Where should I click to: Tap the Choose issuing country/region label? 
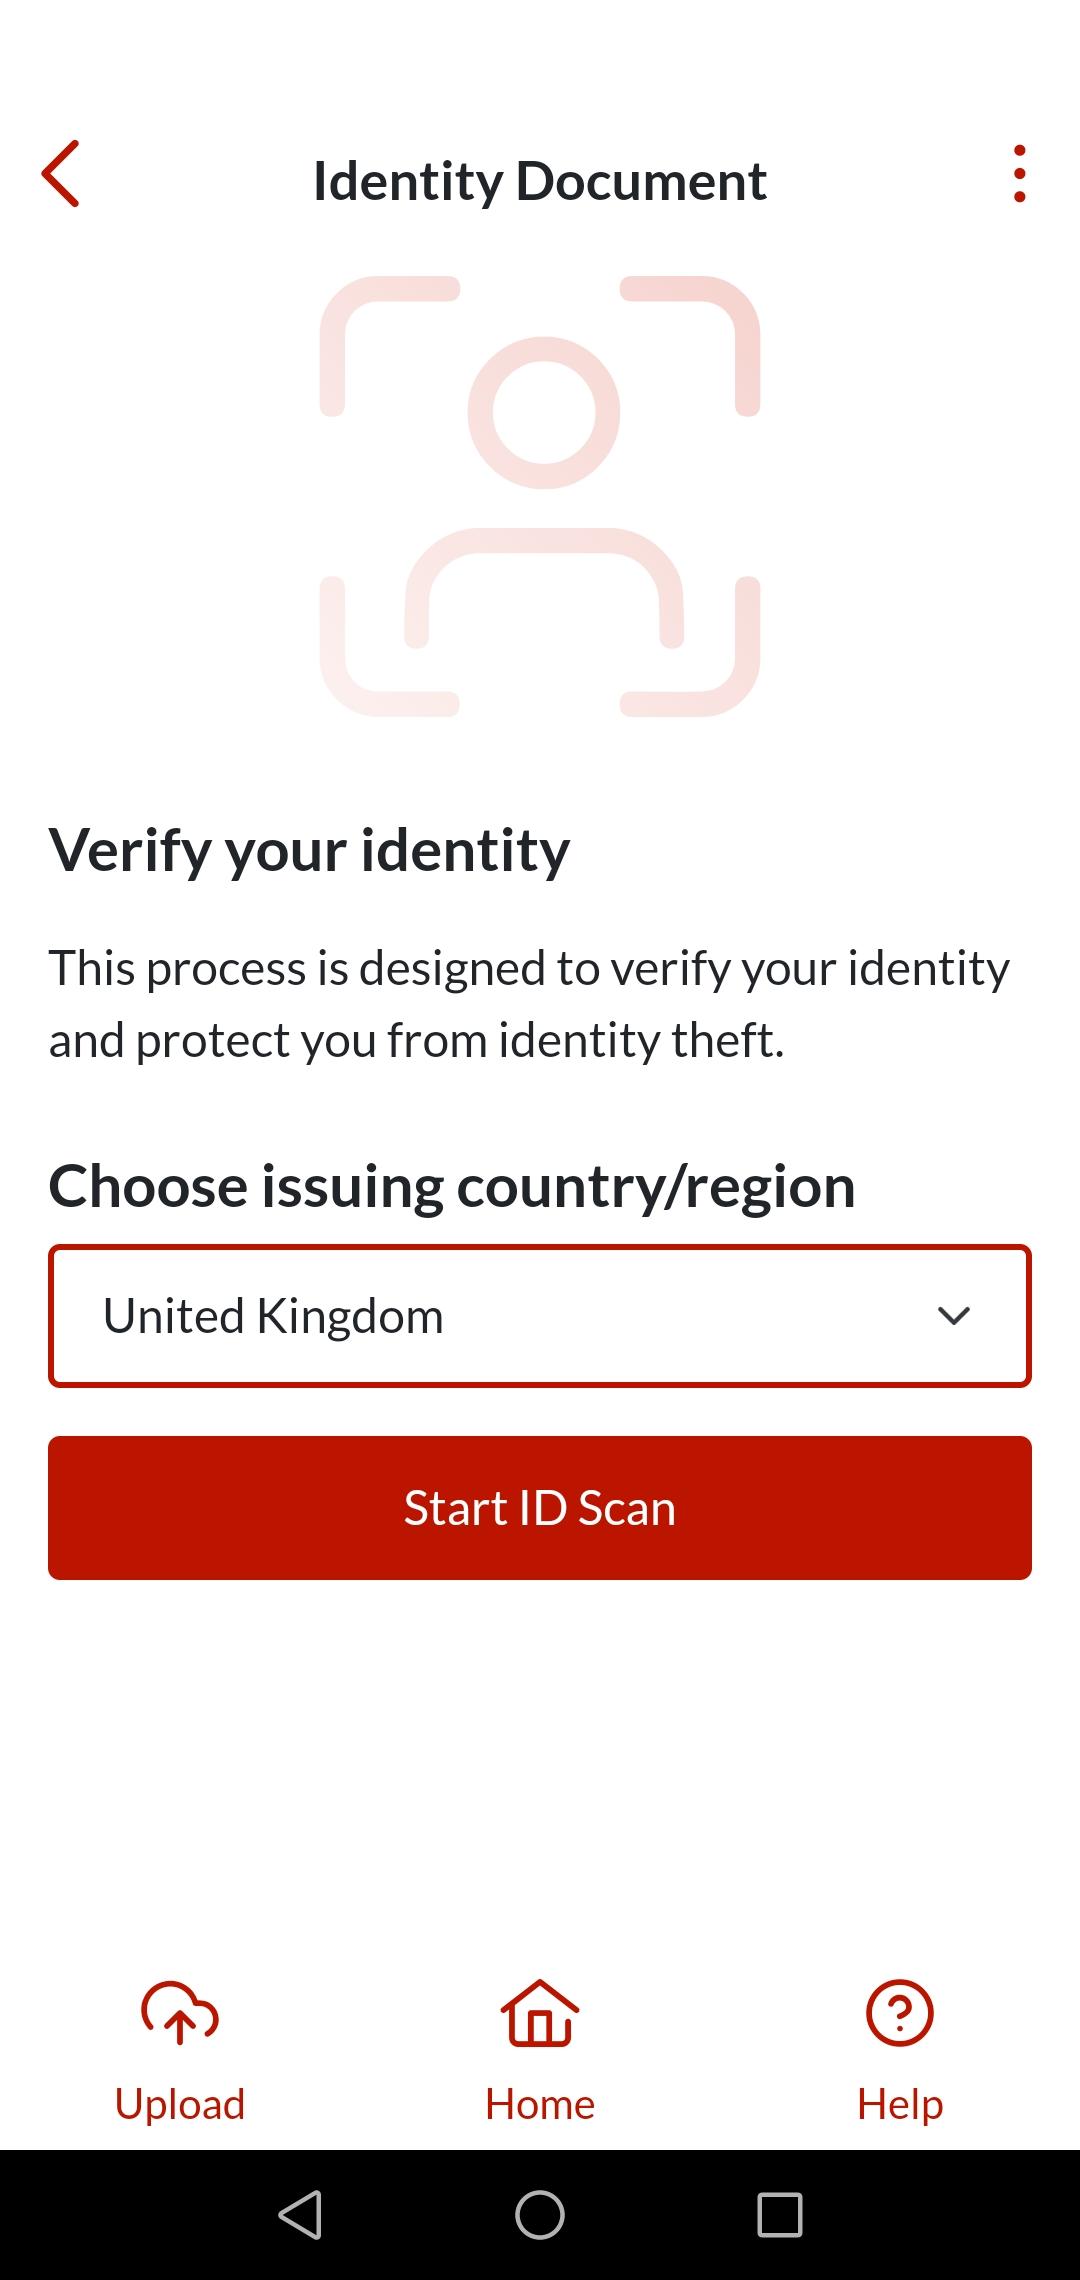coord(452,1187)
